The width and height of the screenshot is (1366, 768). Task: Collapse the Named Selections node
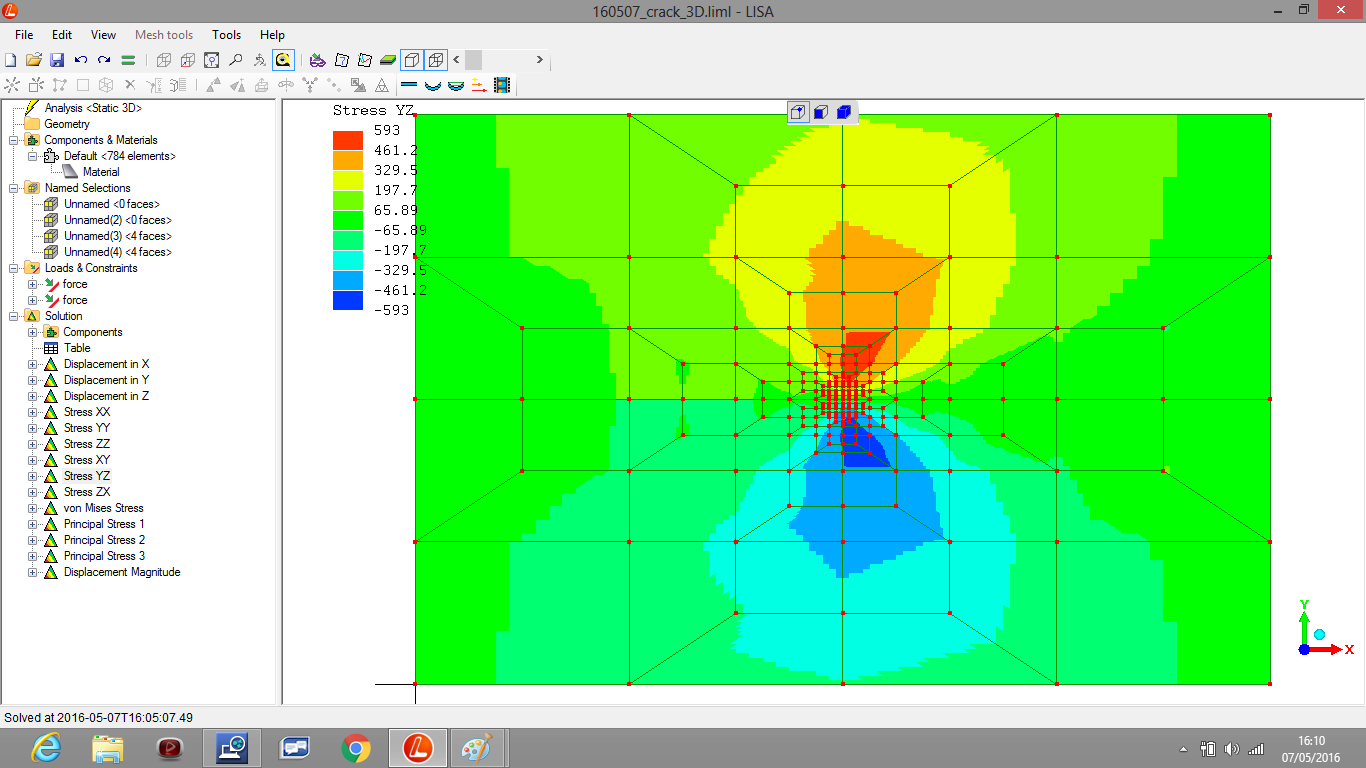click(14, 188)
